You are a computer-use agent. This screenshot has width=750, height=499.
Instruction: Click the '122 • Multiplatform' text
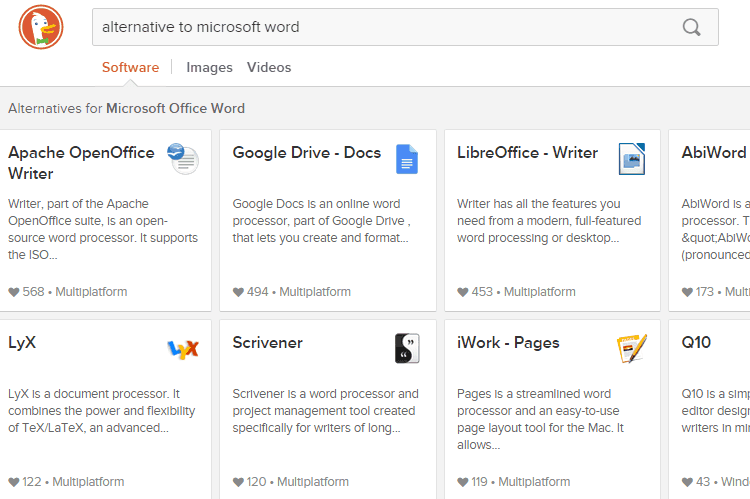(x=73, y=482)
